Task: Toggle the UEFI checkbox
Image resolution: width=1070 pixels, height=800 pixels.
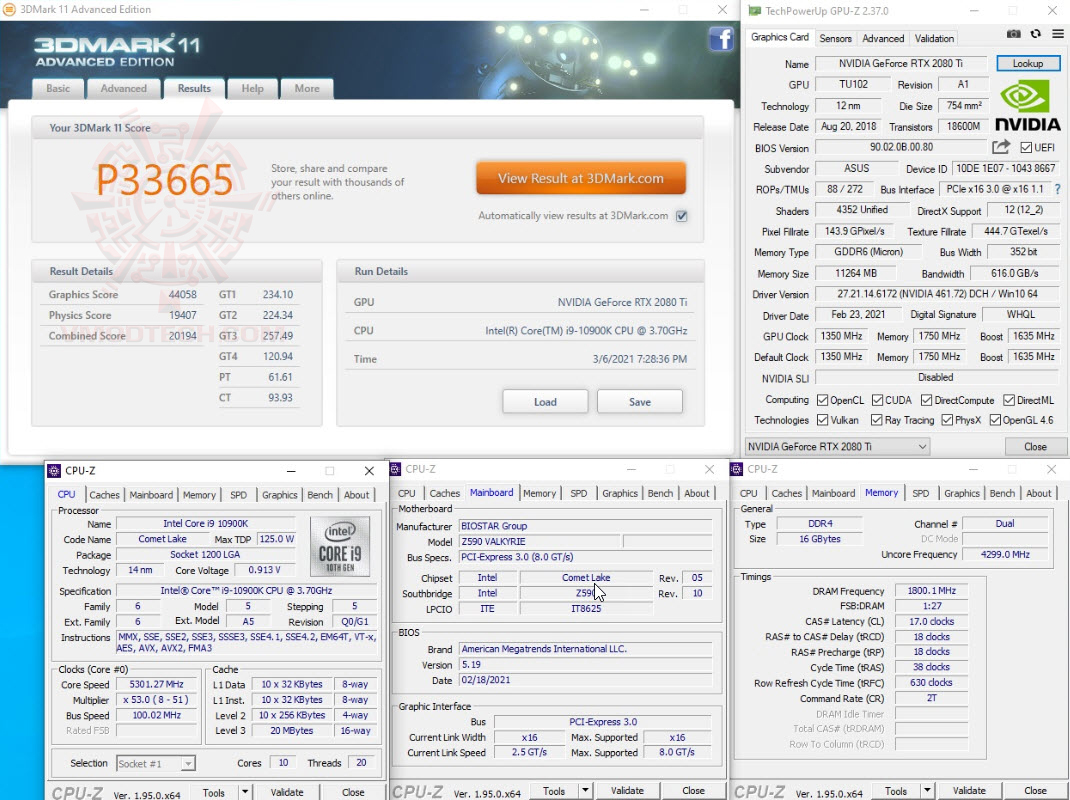Action: point(1026,147)
